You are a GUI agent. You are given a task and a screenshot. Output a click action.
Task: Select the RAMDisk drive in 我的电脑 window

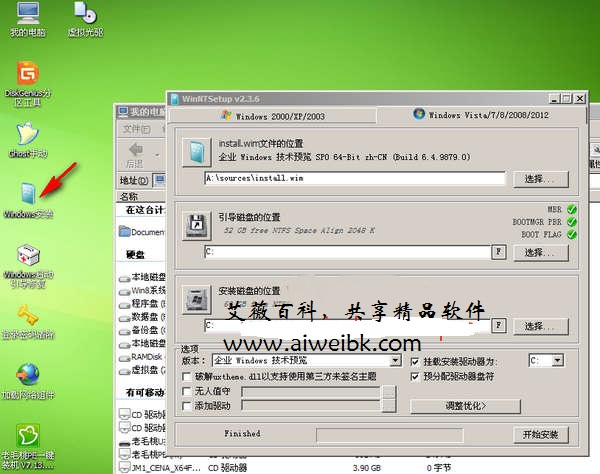(x=142, y=357)
